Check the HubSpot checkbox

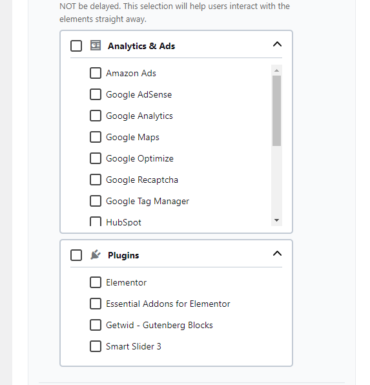coord(96,221)
